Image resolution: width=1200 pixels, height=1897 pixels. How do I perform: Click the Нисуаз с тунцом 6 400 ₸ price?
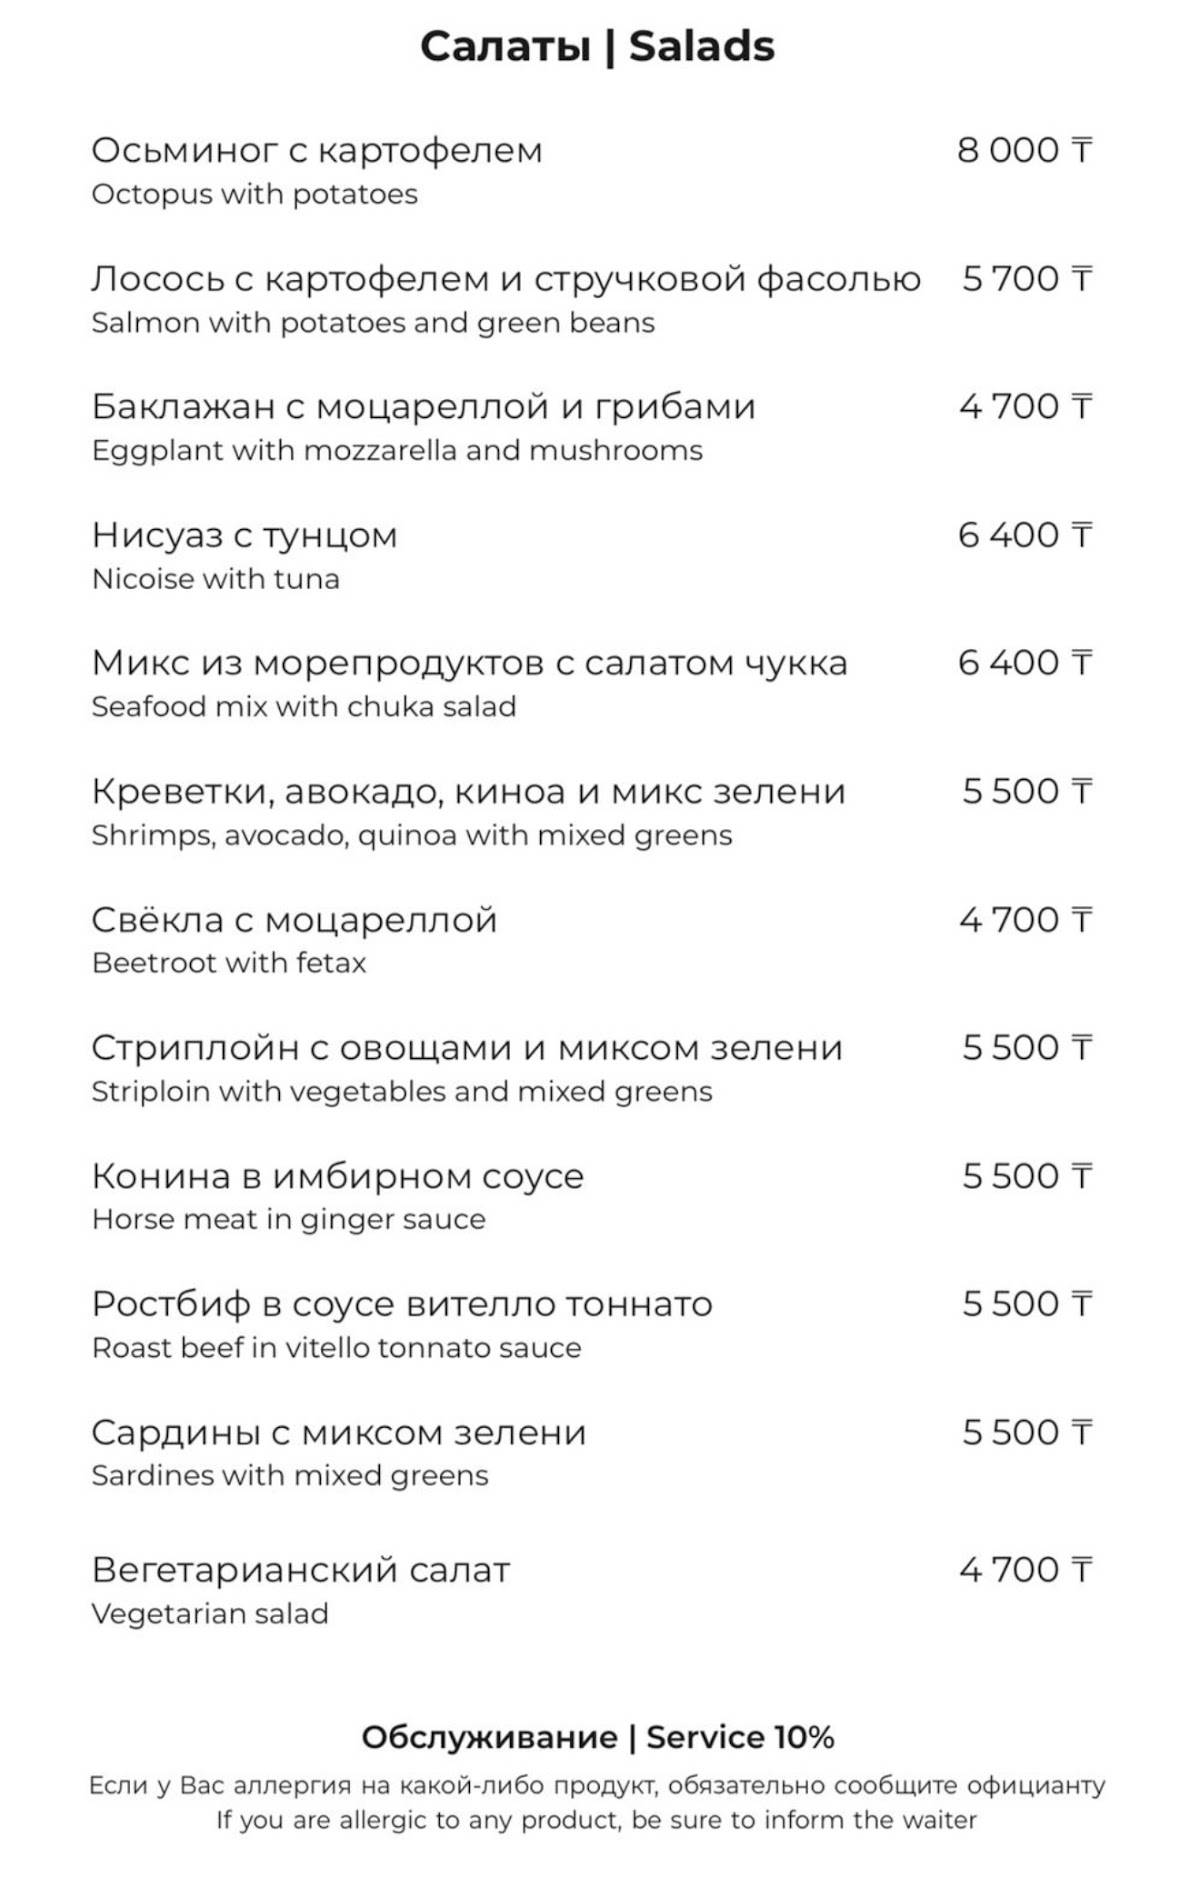tap(1025, 535)
